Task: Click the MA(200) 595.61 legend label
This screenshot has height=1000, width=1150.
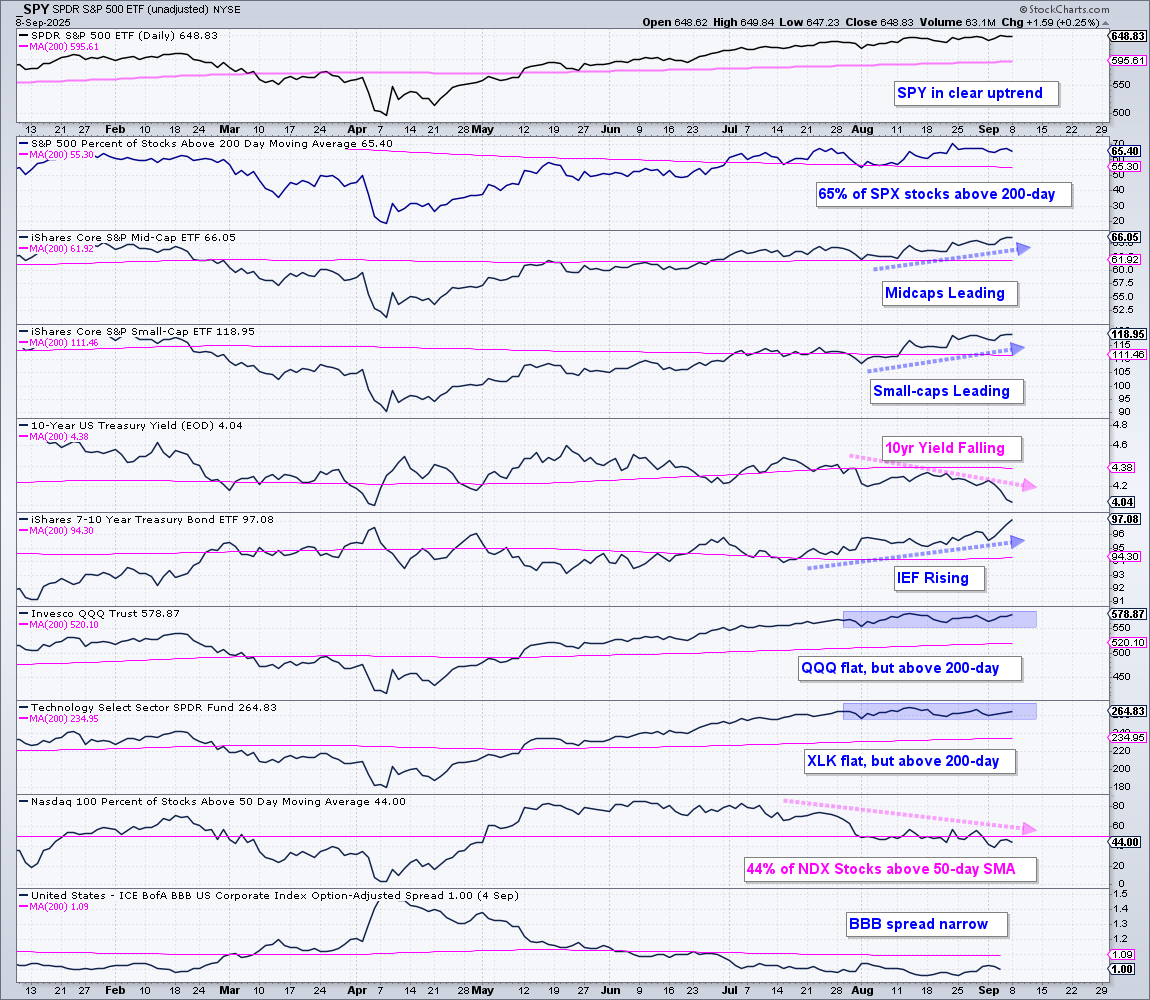Action: click(59, 47)
